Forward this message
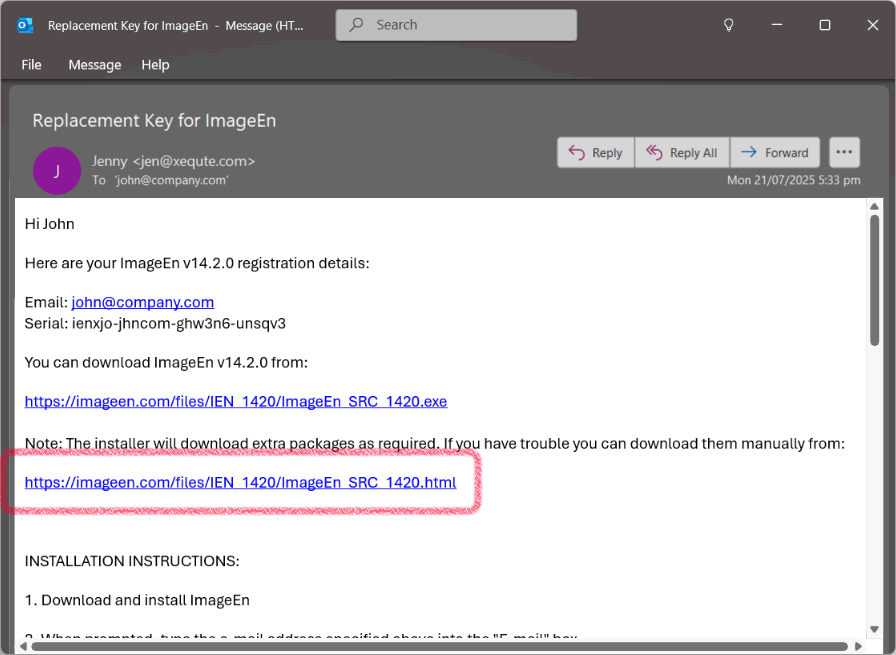Screen dimensions: 896x655 click(x=775, y=153)
